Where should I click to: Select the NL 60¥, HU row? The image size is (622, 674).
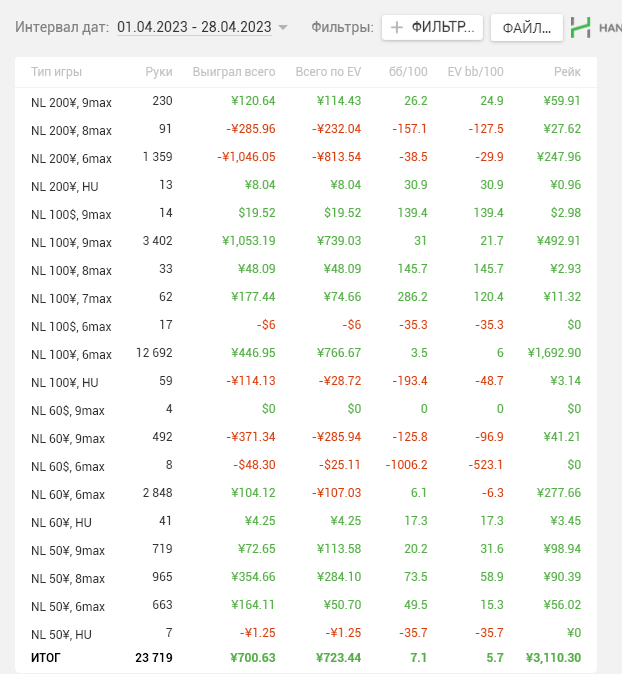click(x=306, y=521)
